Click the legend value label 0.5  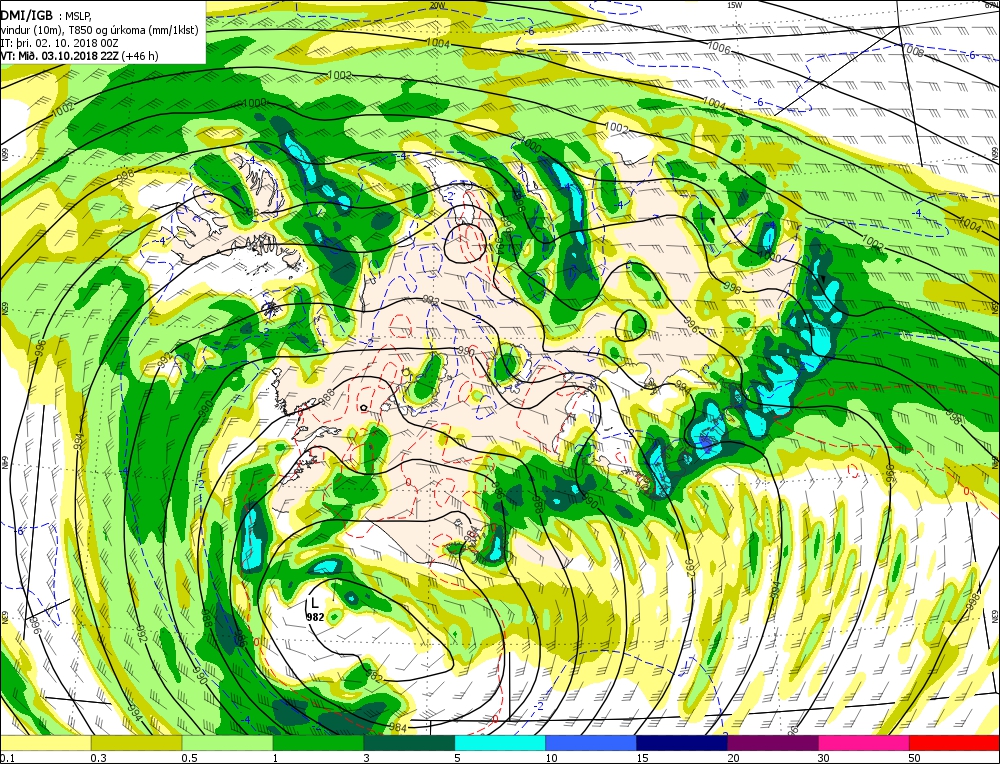coord(189,758)
